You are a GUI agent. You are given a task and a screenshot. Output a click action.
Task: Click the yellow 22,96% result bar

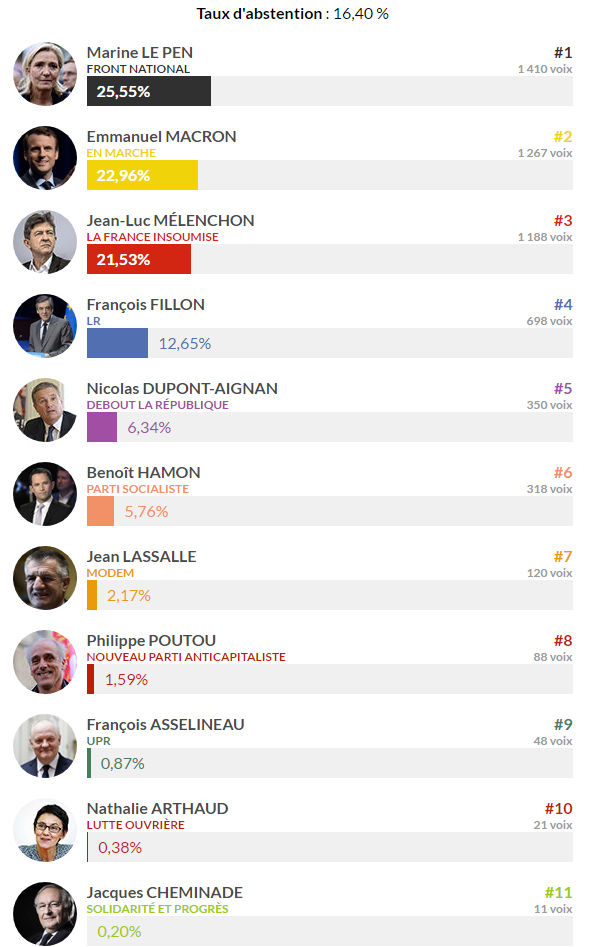click(x=142, y=175)
